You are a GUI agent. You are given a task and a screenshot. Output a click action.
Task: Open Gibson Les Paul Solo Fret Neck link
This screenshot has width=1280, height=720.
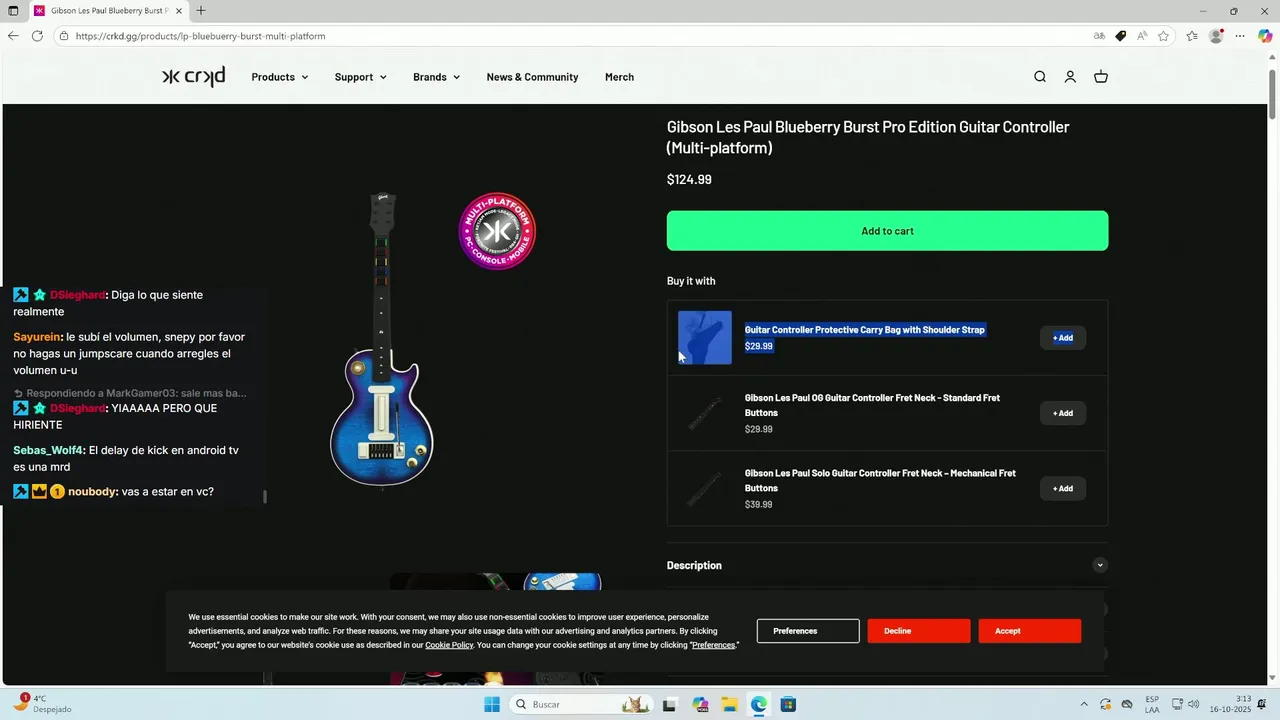(x=880, y=480)
